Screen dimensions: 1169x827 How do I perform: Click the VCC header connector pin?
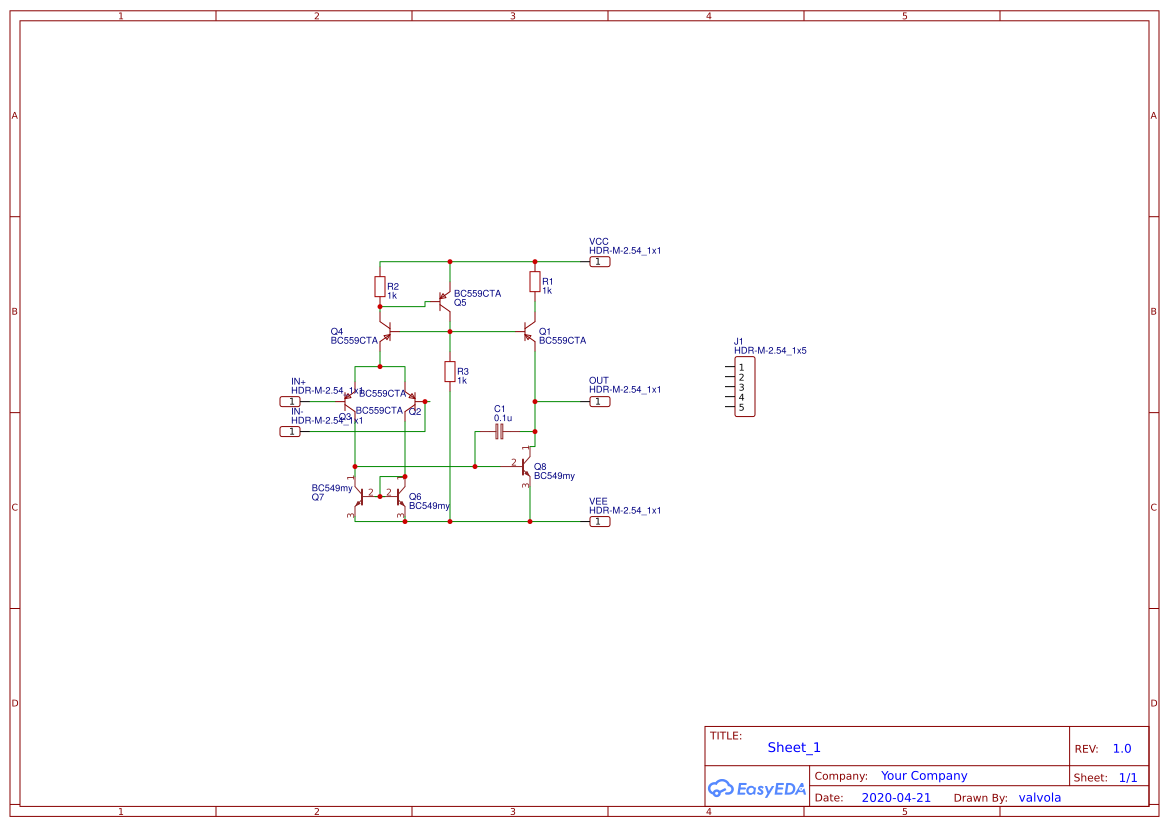point(599,260)
